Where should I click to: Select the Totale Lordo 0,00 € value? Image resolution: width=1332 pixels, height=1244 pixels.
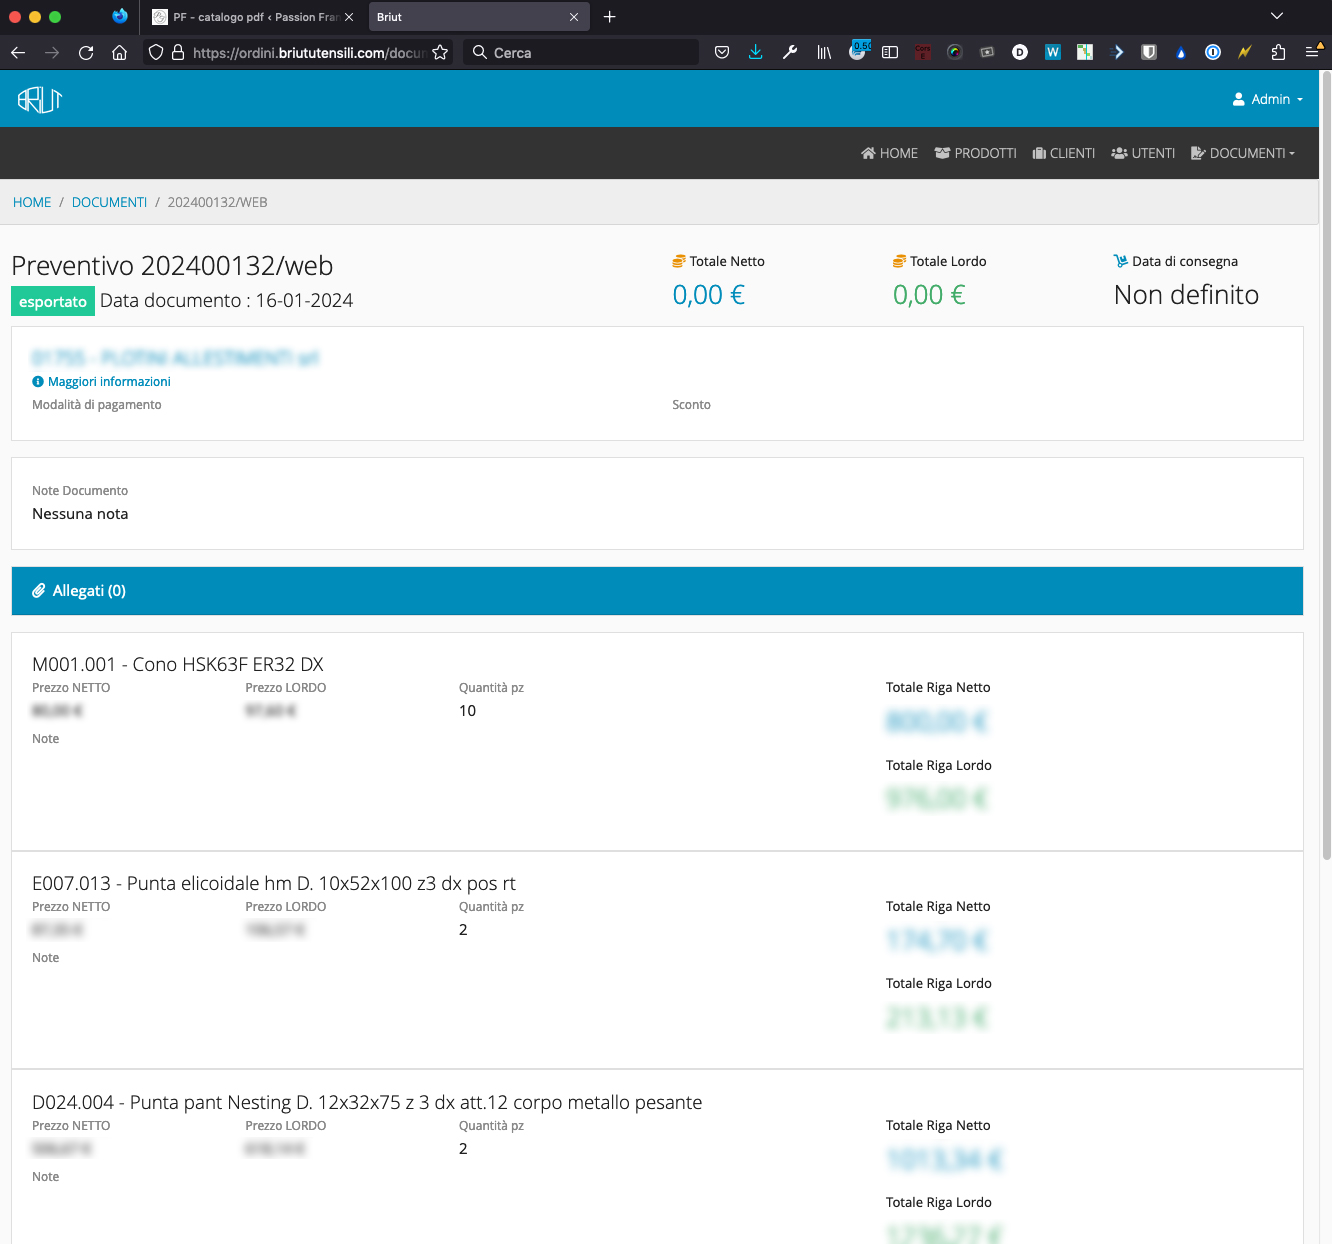[929, 295]
